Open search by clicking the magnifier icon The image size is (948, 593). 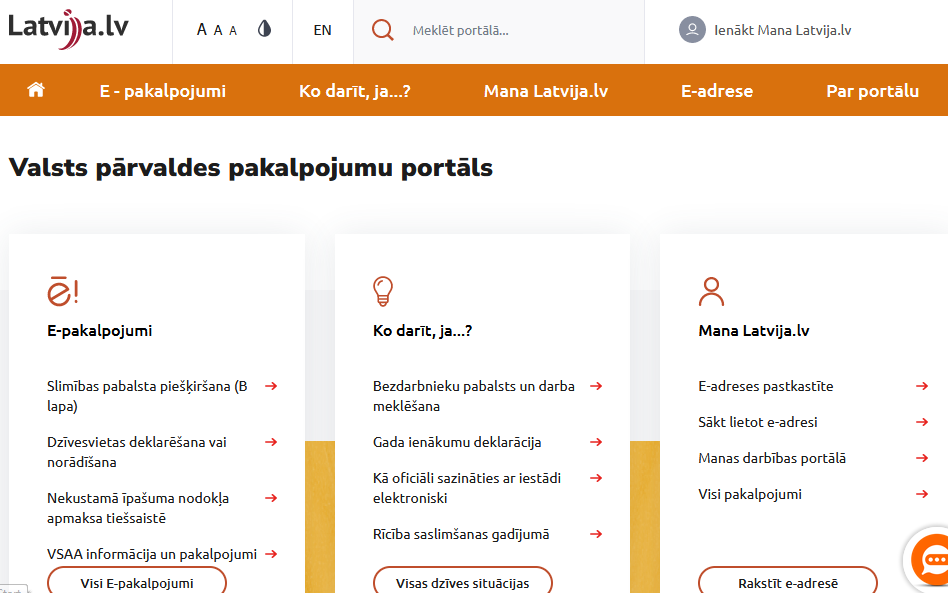coord(383,30)
